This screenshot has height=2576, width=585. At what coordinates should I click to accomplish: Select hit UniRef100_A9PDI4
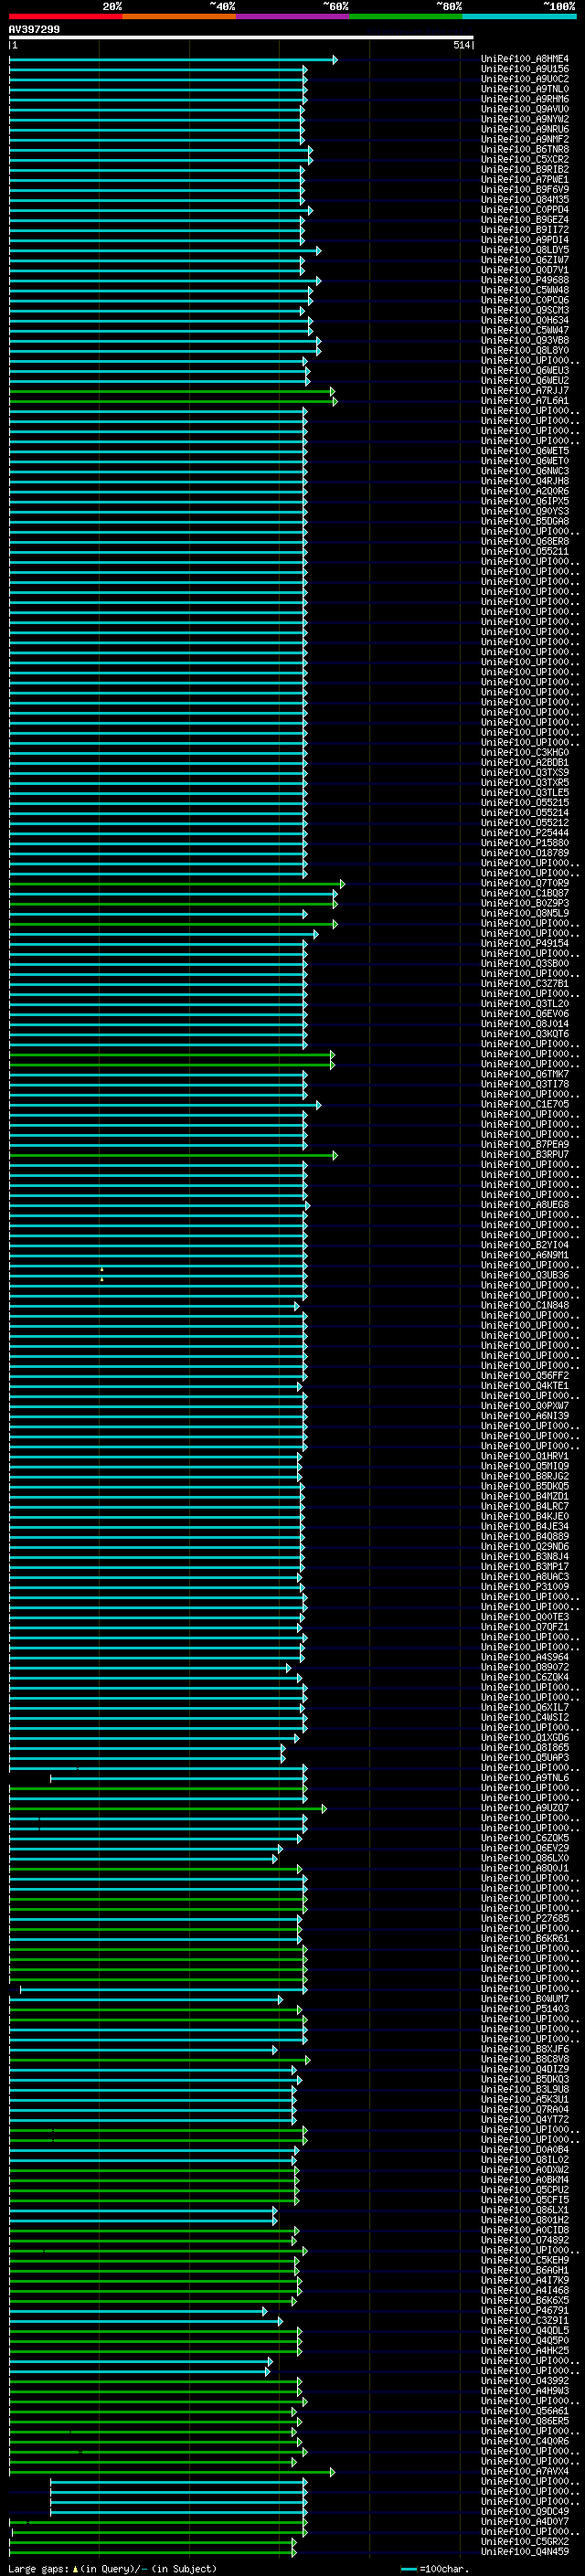point(525,240)
